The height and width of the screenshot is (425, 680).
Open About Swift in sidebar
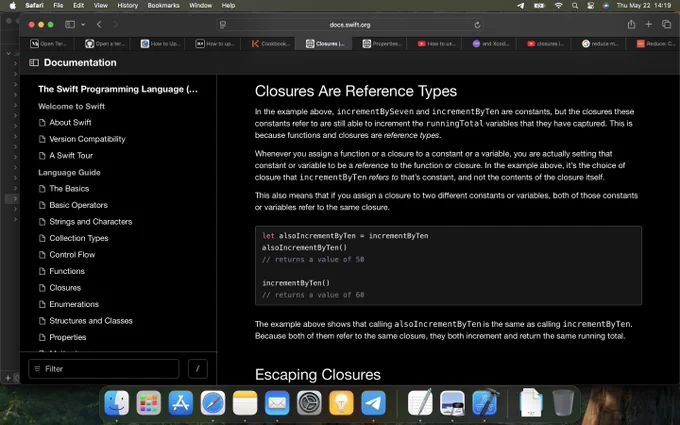click(70, 123)
